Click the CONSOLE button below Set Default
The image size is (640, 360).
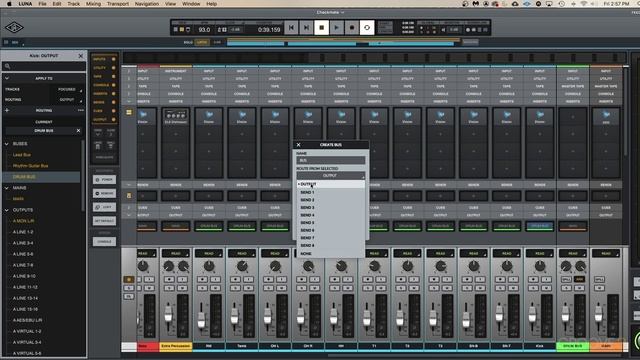[x=104, y=242]
